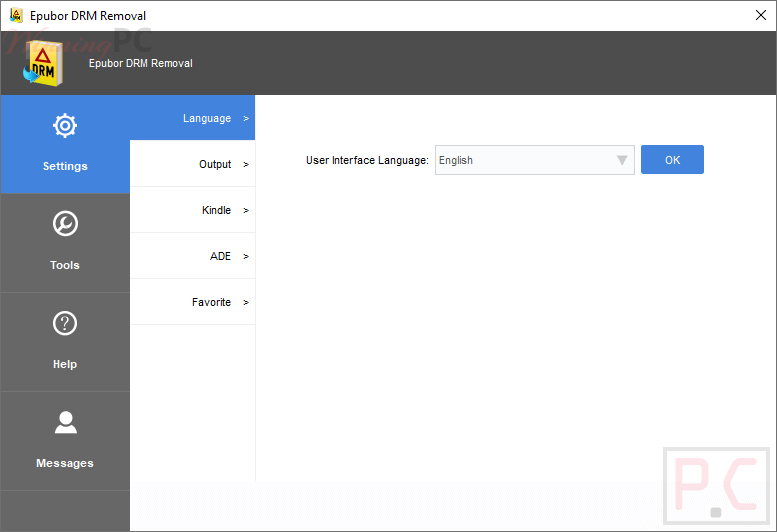Click the Kindle tab chevron arrow
The height and width of the screenshot is (532, 777).
(246, 211)
